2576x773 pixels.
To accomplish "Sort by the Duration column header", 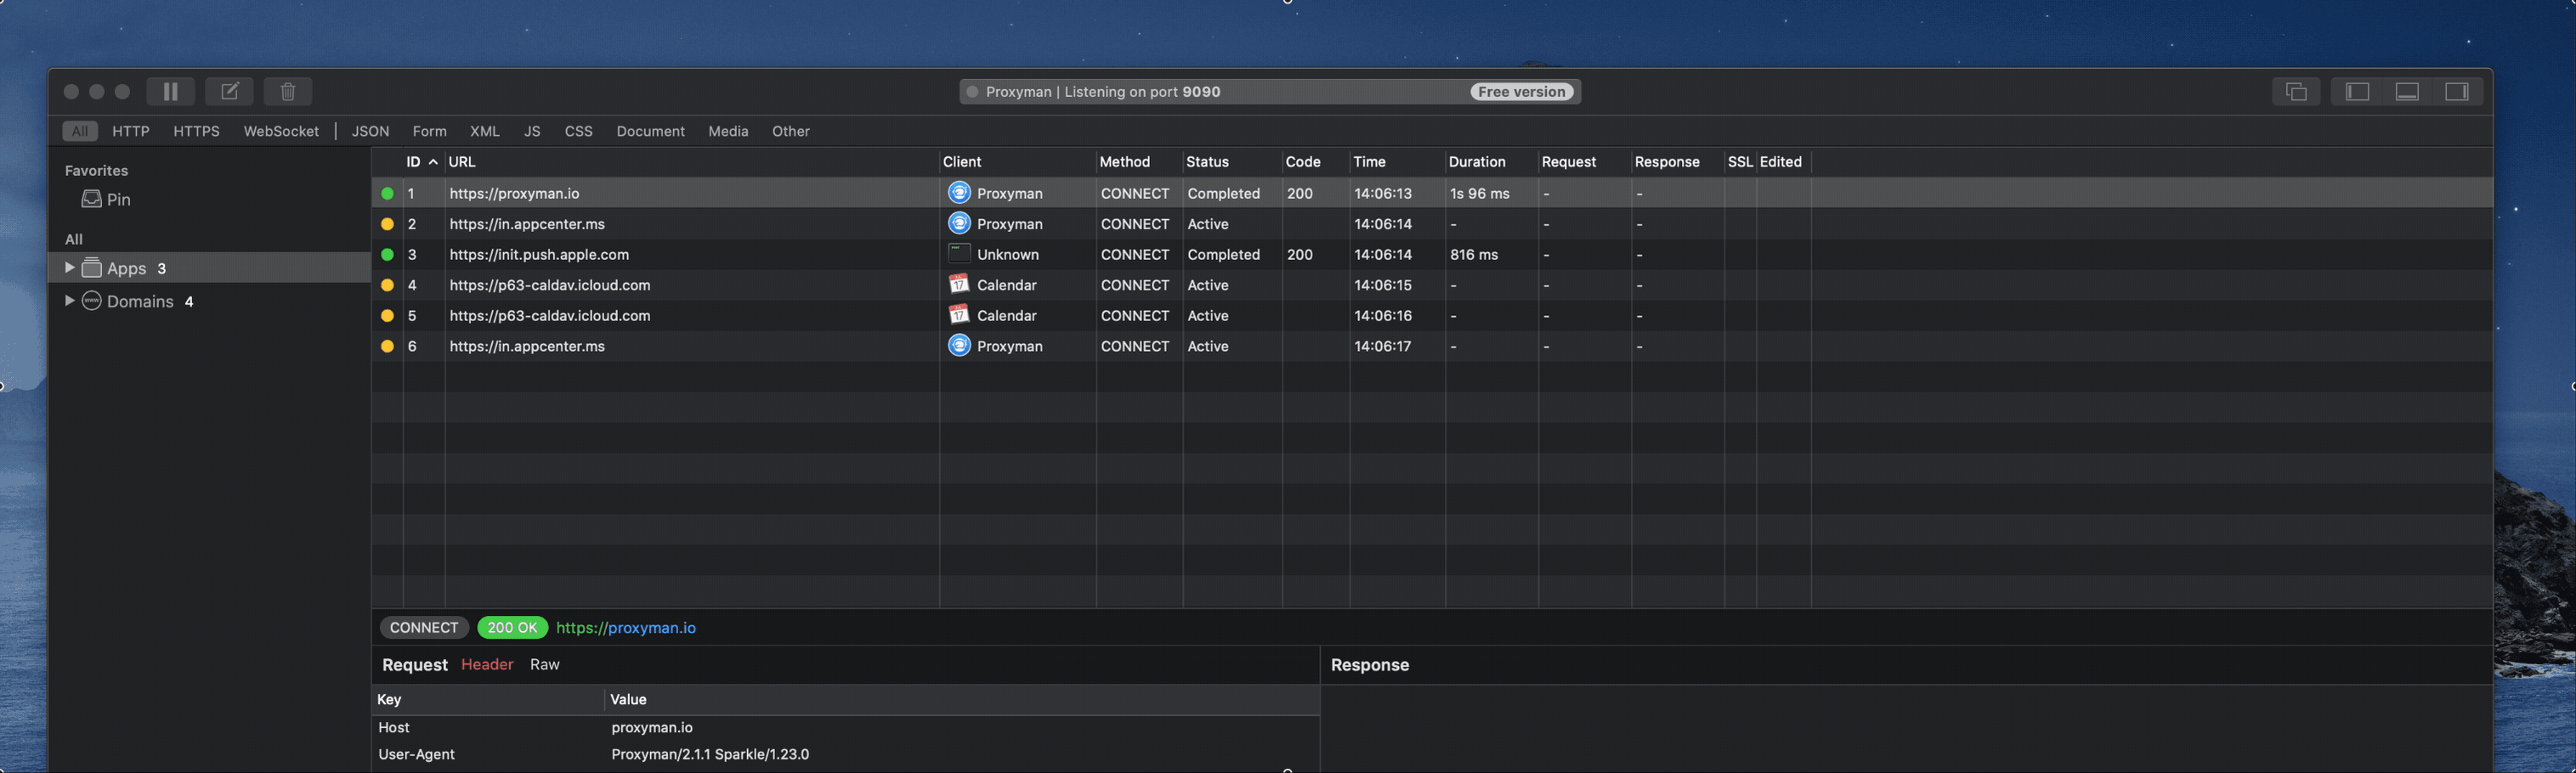I will point(1491,162).
